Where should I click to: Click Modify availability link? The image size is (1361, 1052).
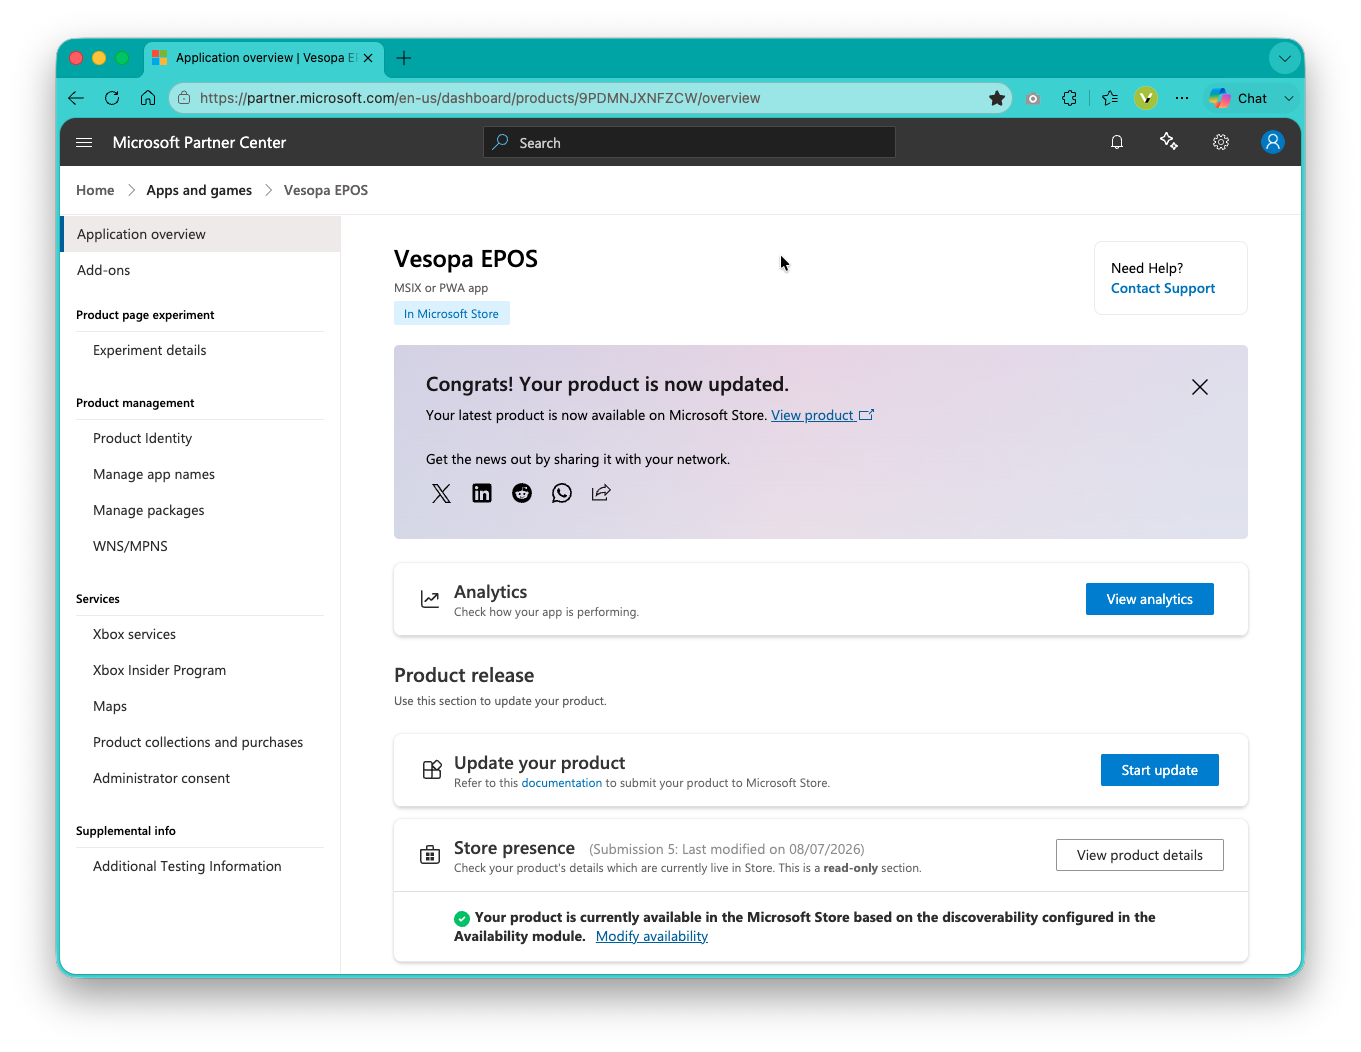click(x=652, y=936)
